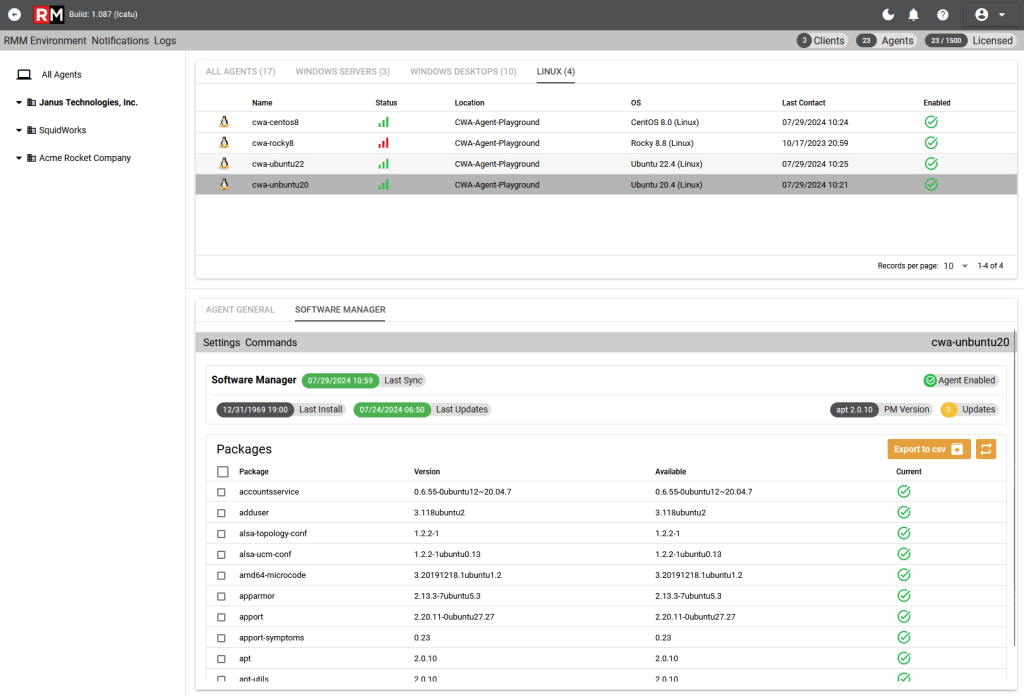Expand Janus Technologies, Inc. tree arrow
Viewport: 1024px width, 696px height.
pos(19,103)
